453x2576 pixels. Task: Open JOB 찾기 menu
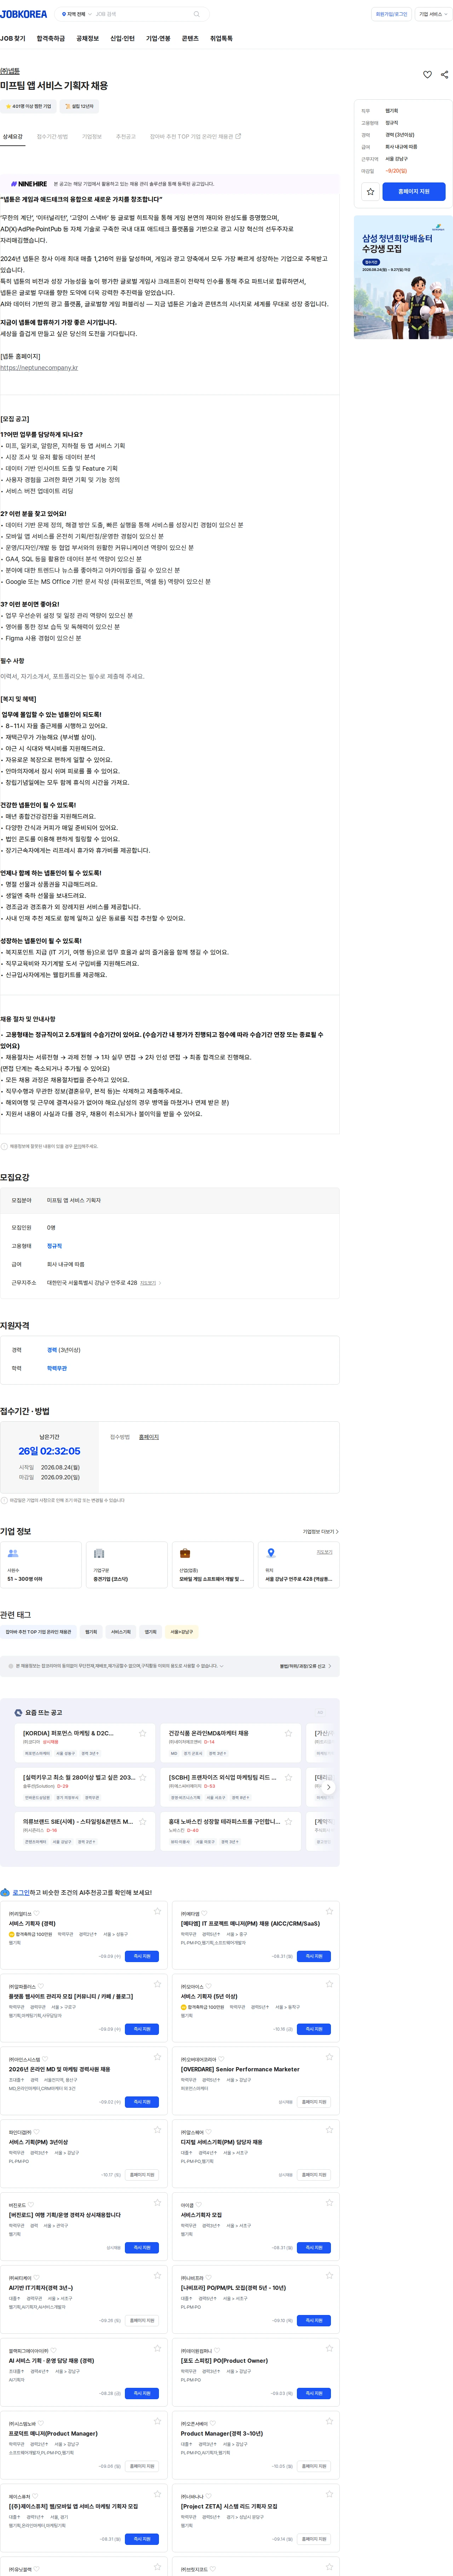coord(13,38)
